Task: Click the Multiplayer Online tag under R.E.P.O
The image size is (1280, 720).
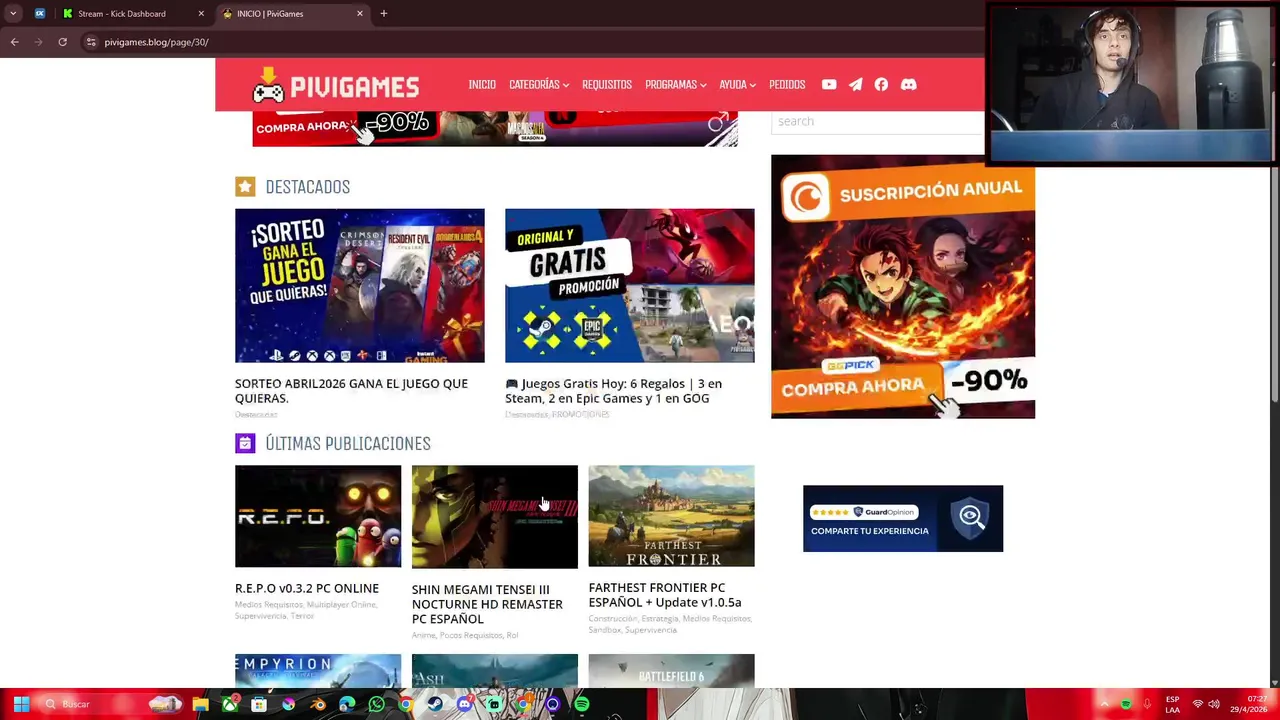Action: (341, 605)
